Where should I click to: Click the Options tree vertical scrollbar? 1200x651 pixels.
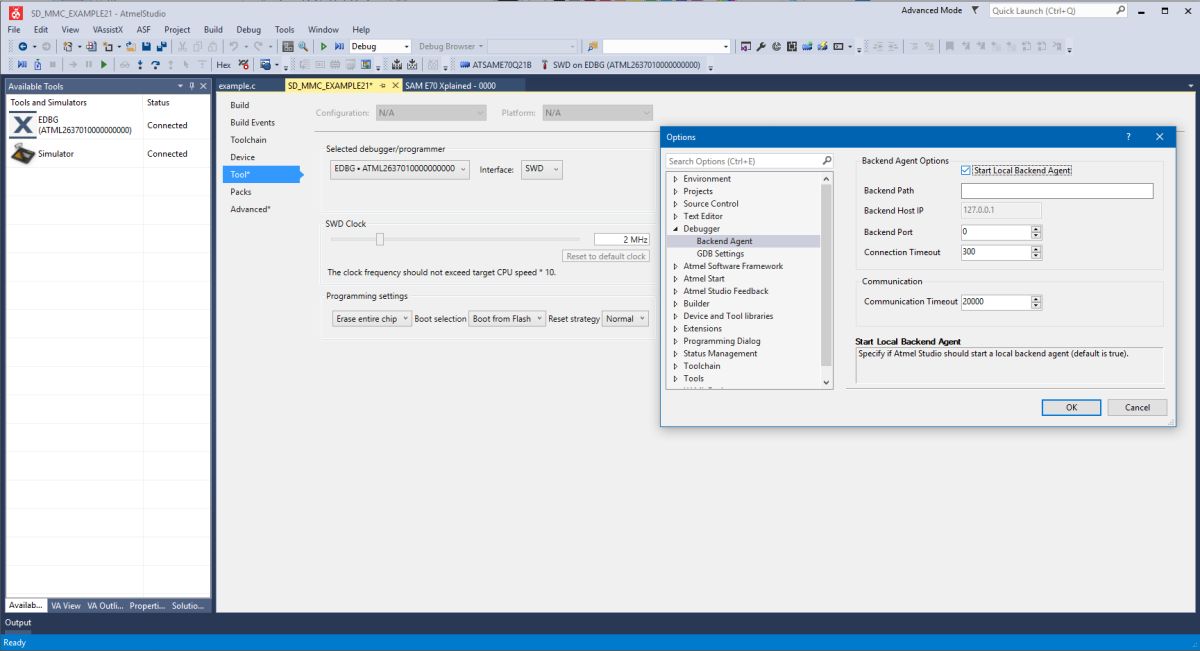(x=826, y=279)
